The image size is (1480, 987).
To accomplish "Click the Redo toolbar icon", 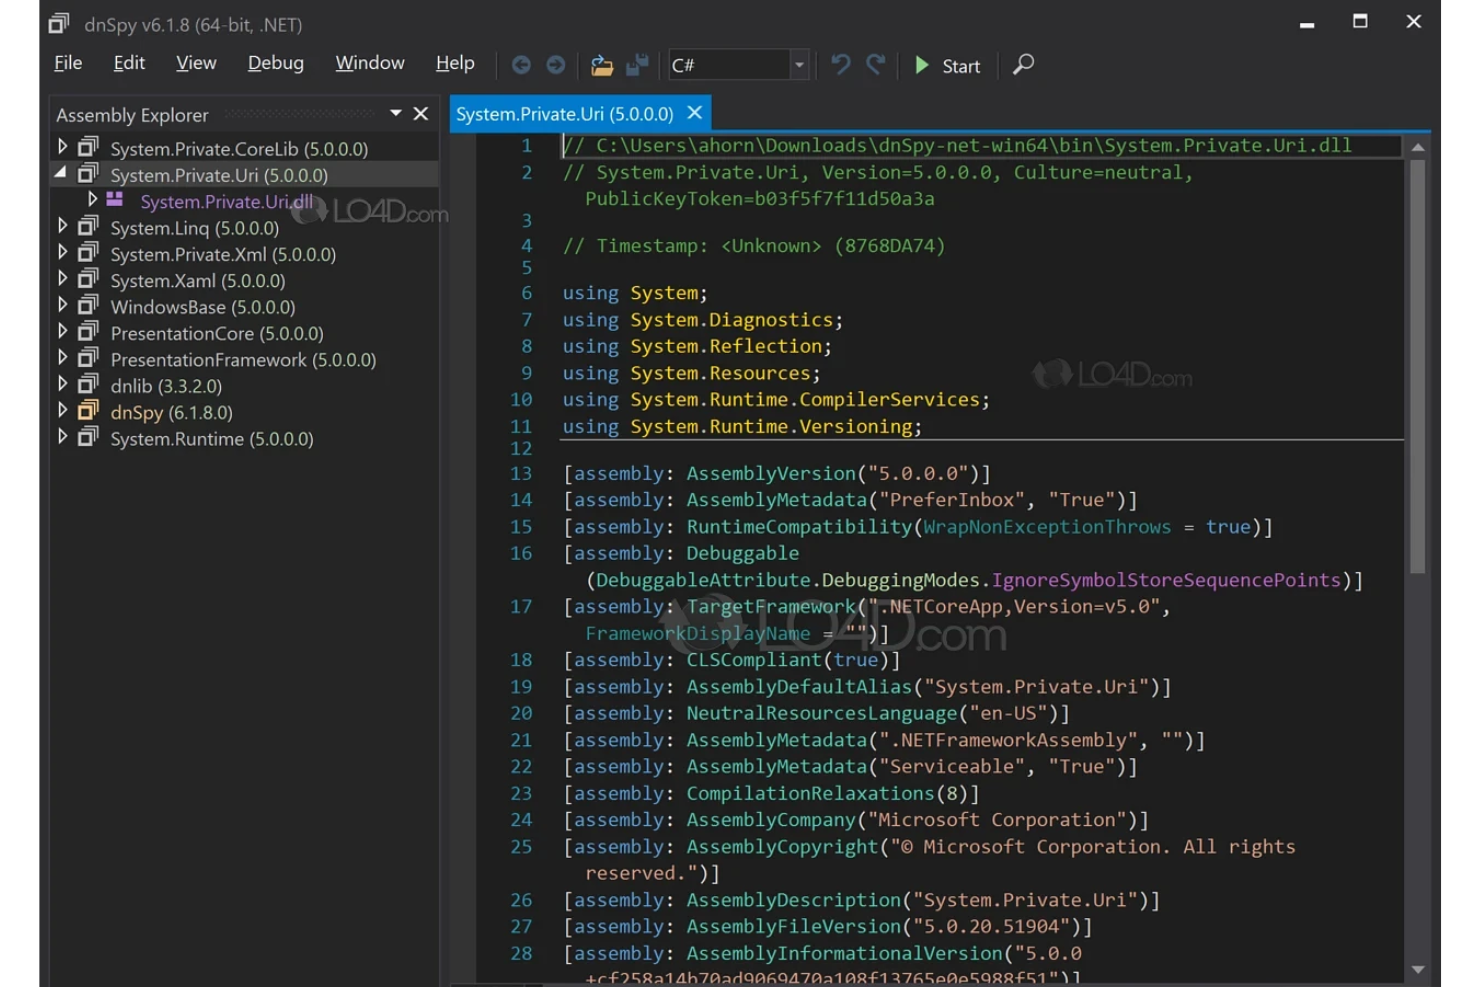I will click(x=876, y=65).
